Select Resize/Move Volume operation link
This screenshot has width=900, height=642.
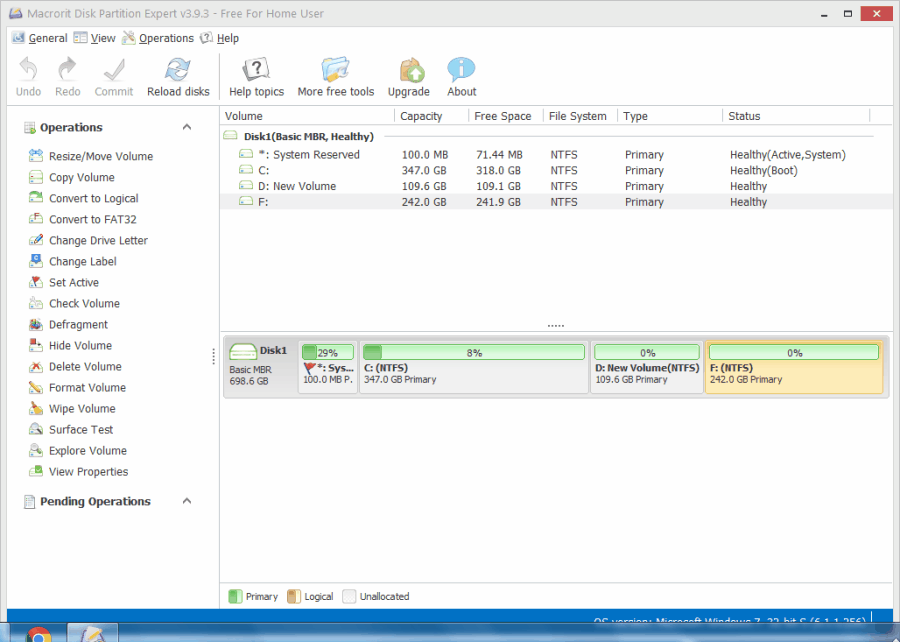(101, 156)
